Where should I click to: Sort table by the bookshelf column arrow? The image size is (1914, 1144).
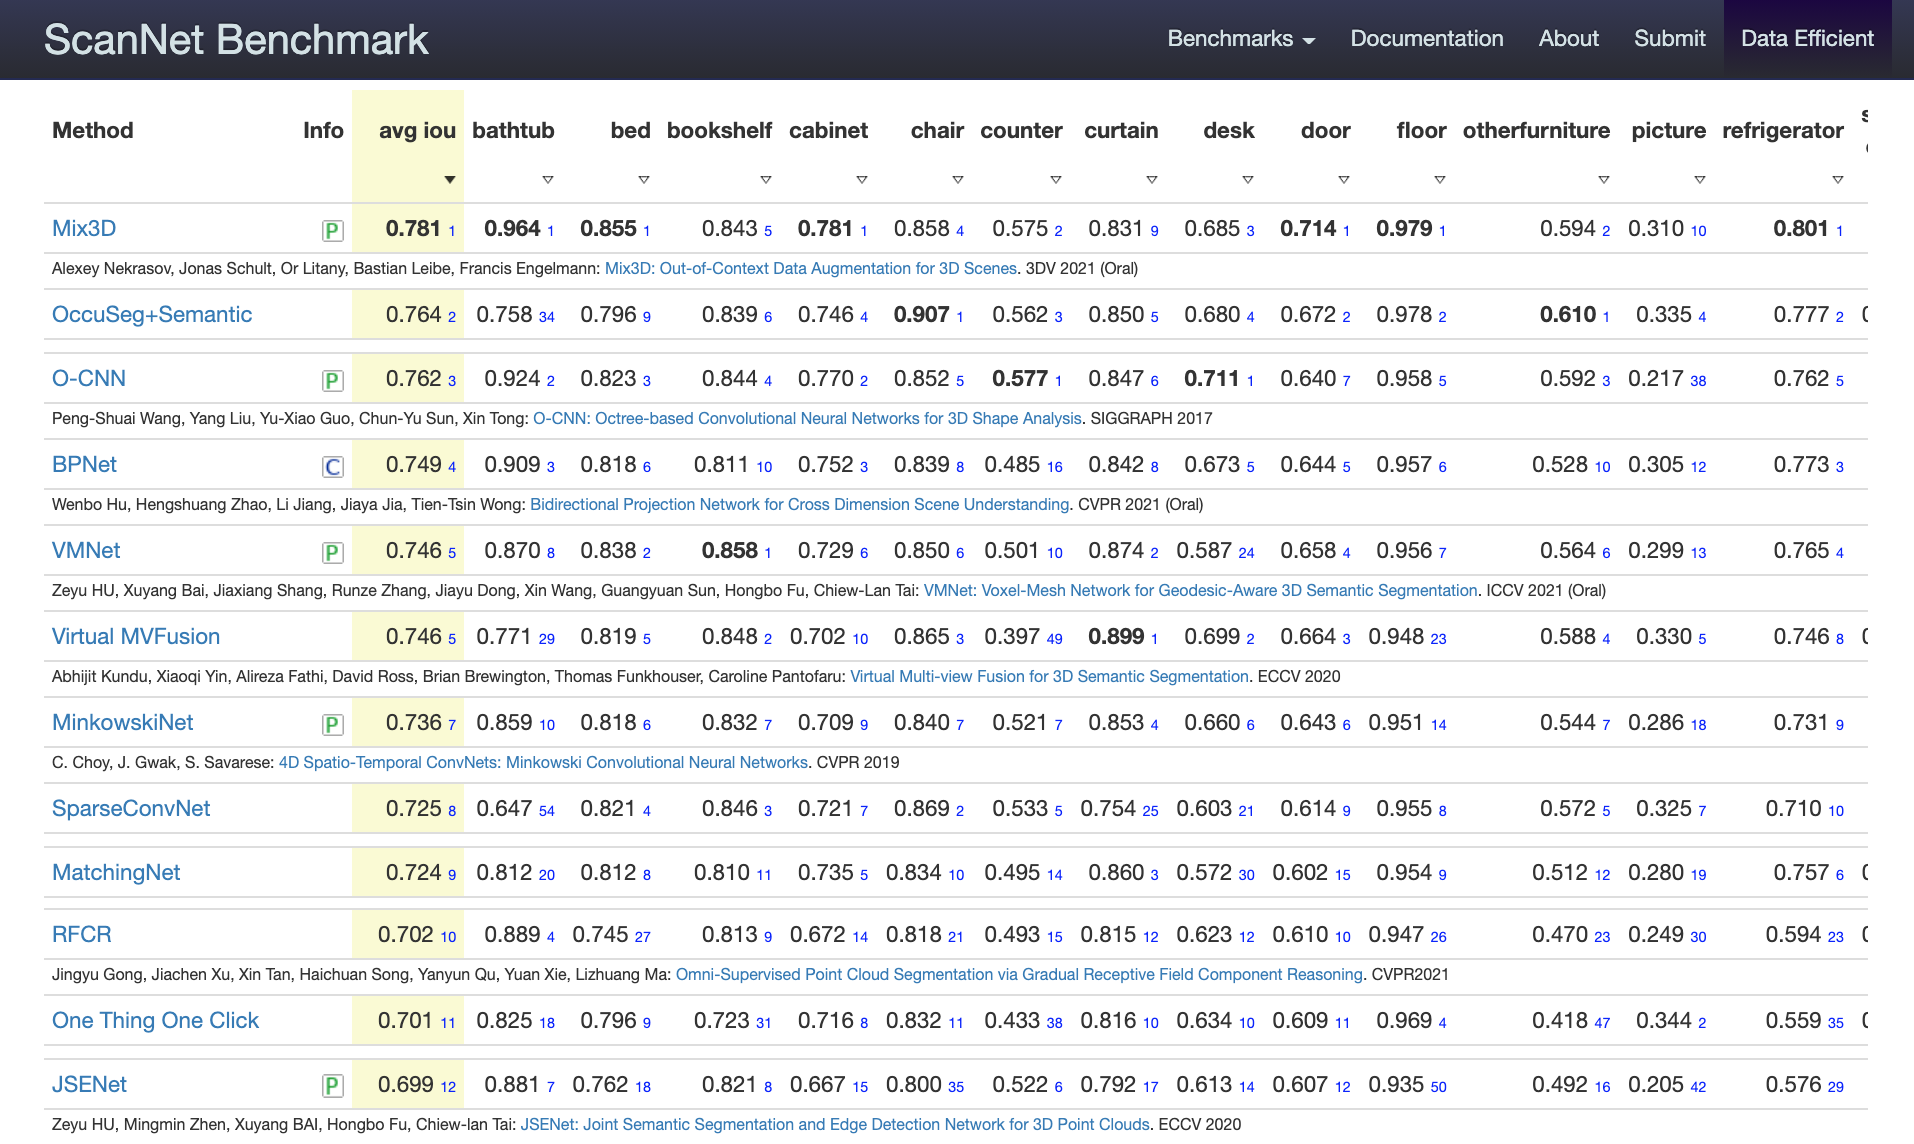(766, 180)
